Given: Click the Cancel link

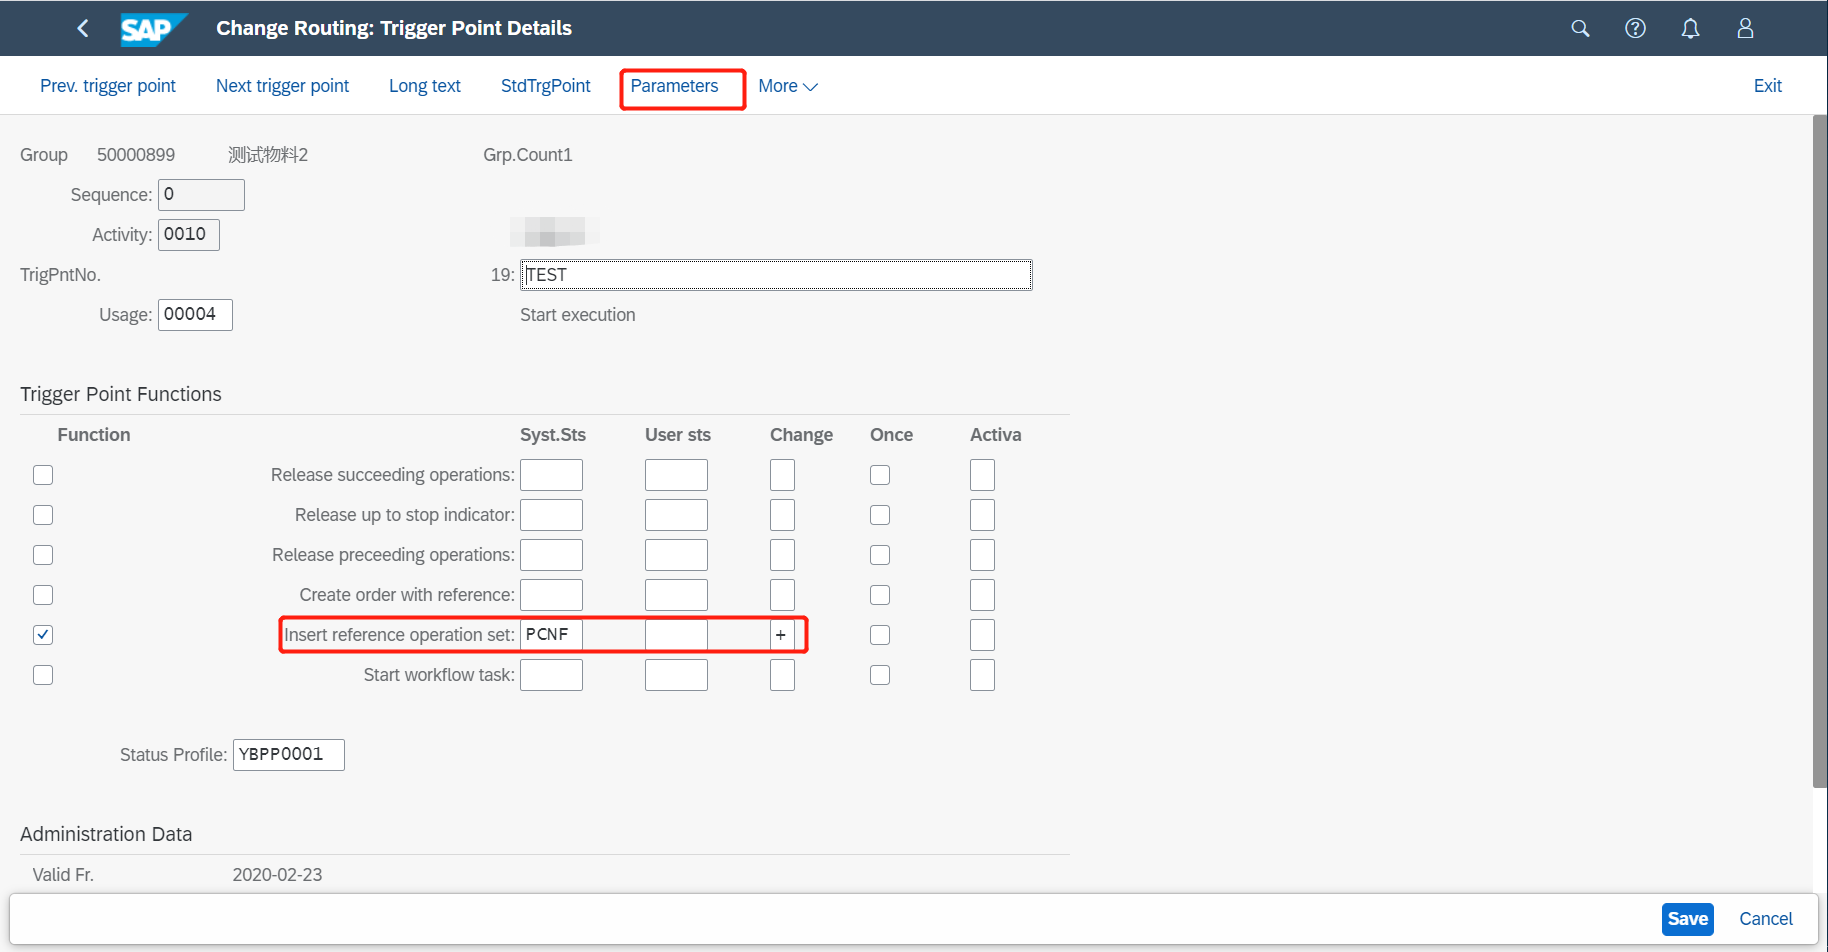Looking at the screenshot, I should pyautogui.click(x=1765, y=918).
